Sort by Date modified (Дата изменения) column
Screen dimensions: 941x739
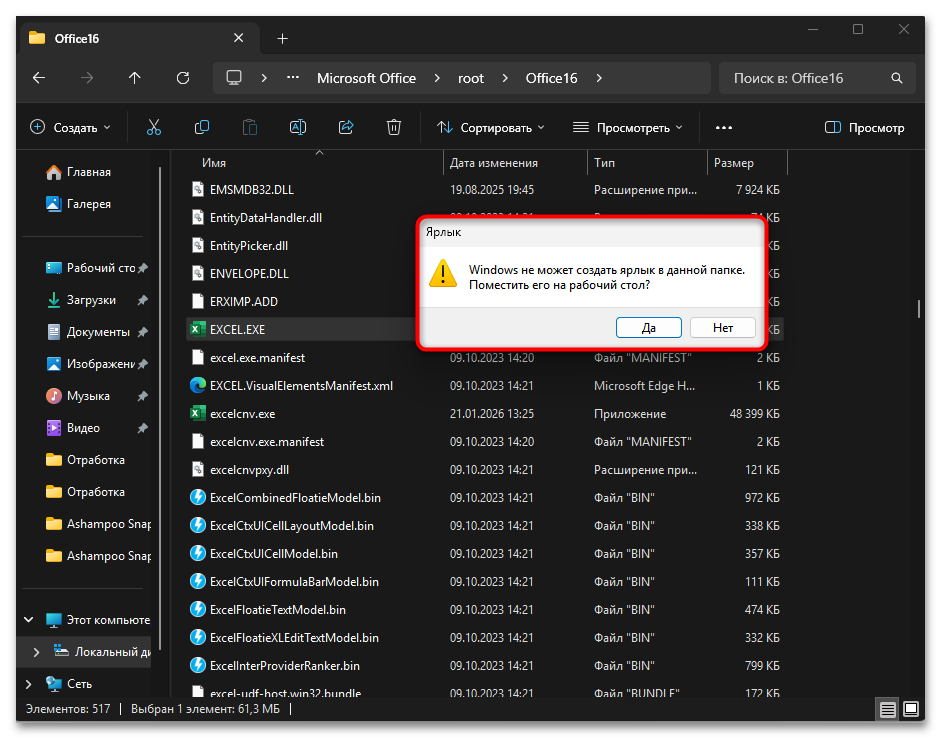(x=515, y=163)
